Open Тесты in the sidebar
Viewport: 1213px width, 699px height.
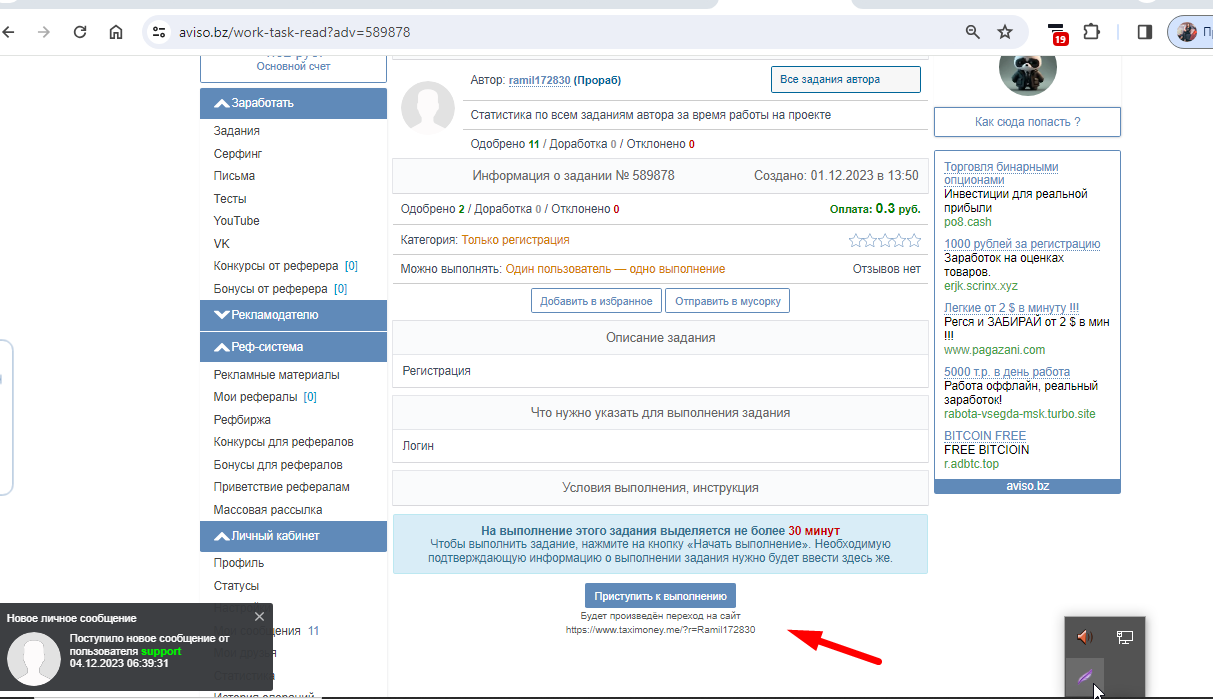coord(229,199)
